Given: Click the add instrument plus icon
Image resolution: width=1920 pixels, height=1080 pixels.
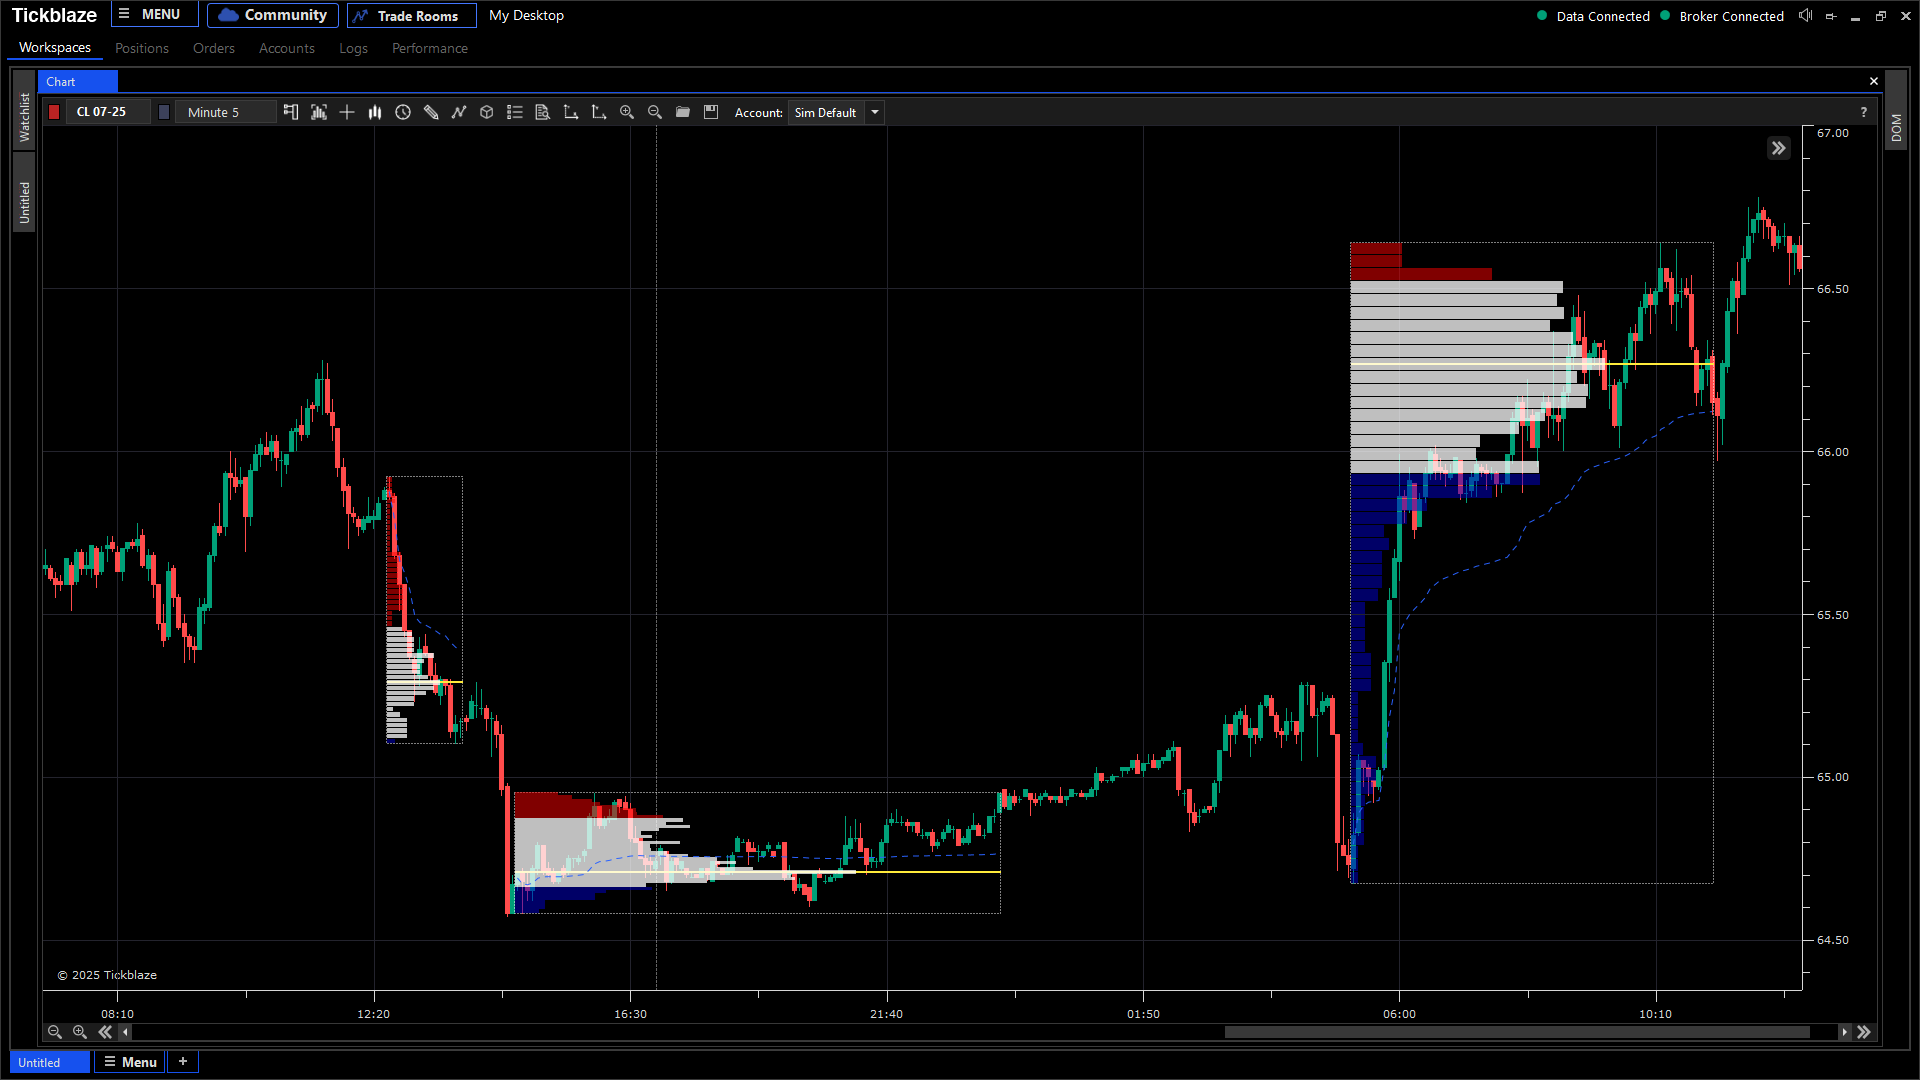Looking at the screenshot, I should tap(347, 112).
